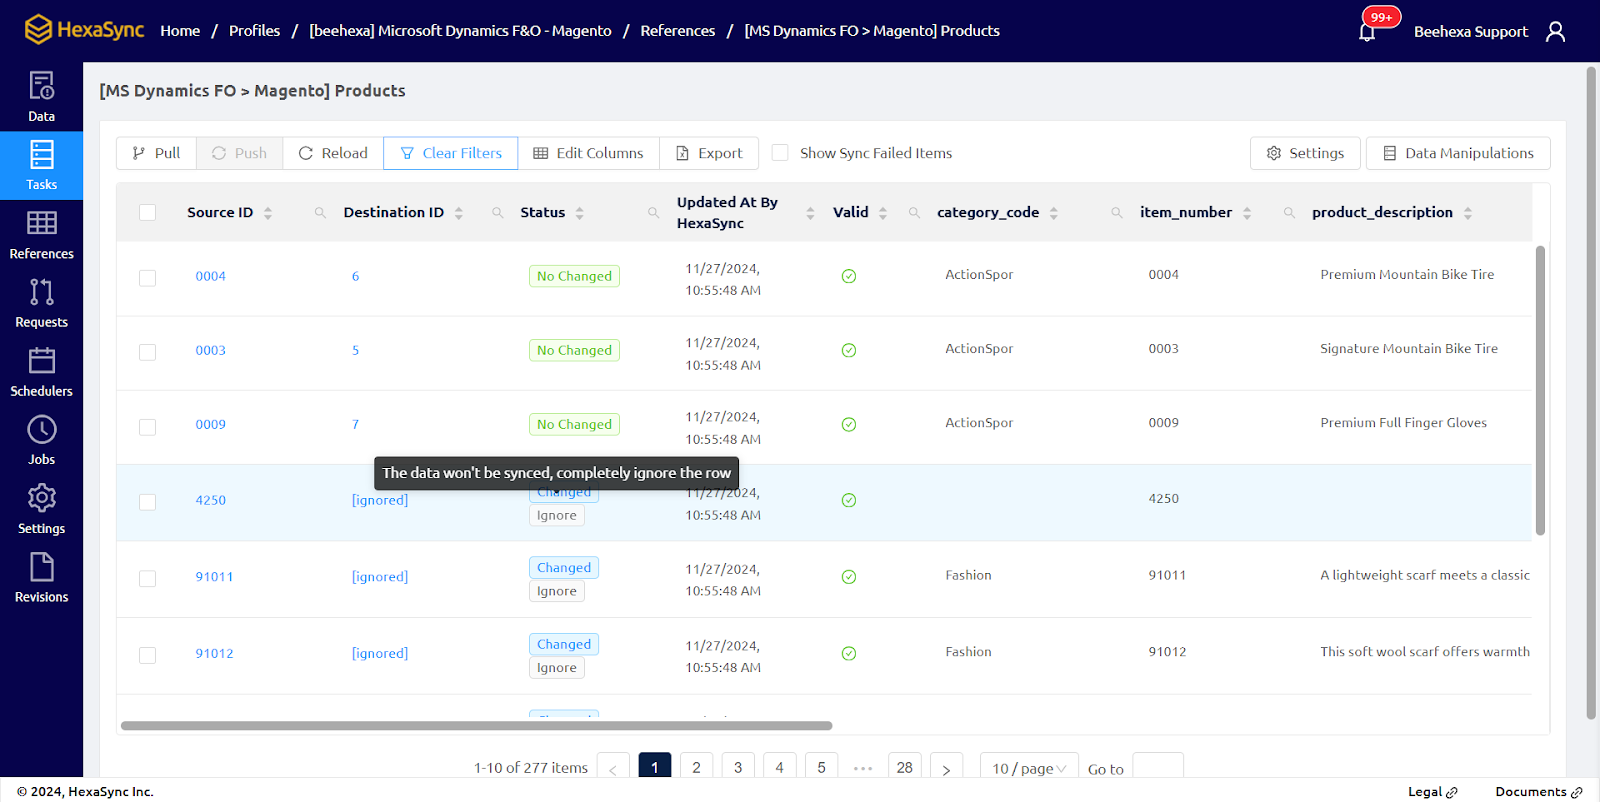Go to References breadcrumb
This screenshot has width=1600, height=802.
point(678,31)
